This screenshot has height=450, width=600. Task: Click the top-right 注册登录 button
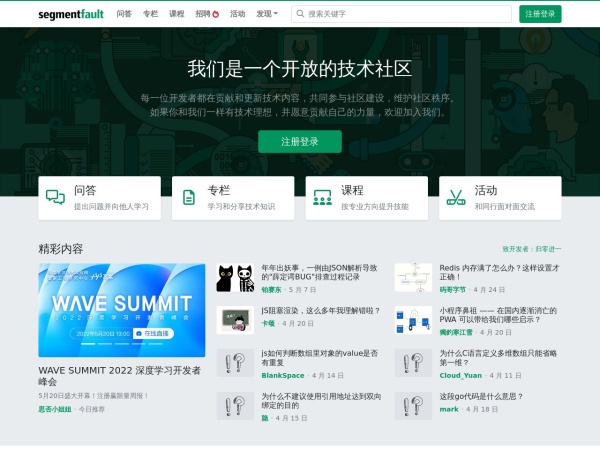coord(540,14)
